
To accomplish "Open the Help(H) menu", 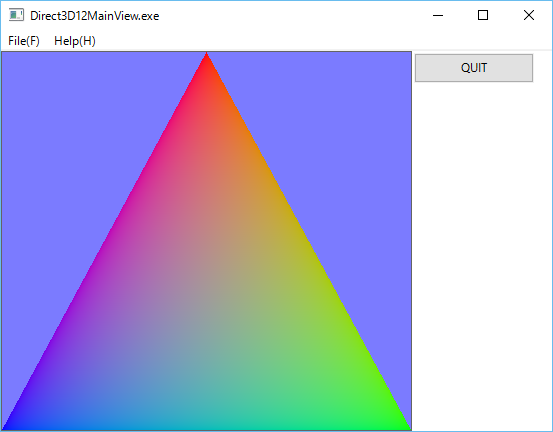I will (75, 41).
